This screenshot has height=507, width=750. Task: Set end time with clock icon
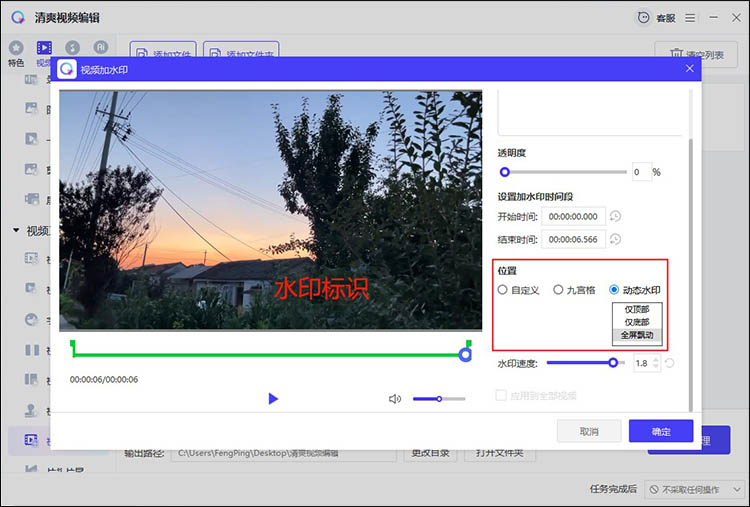tap(615, 239)
